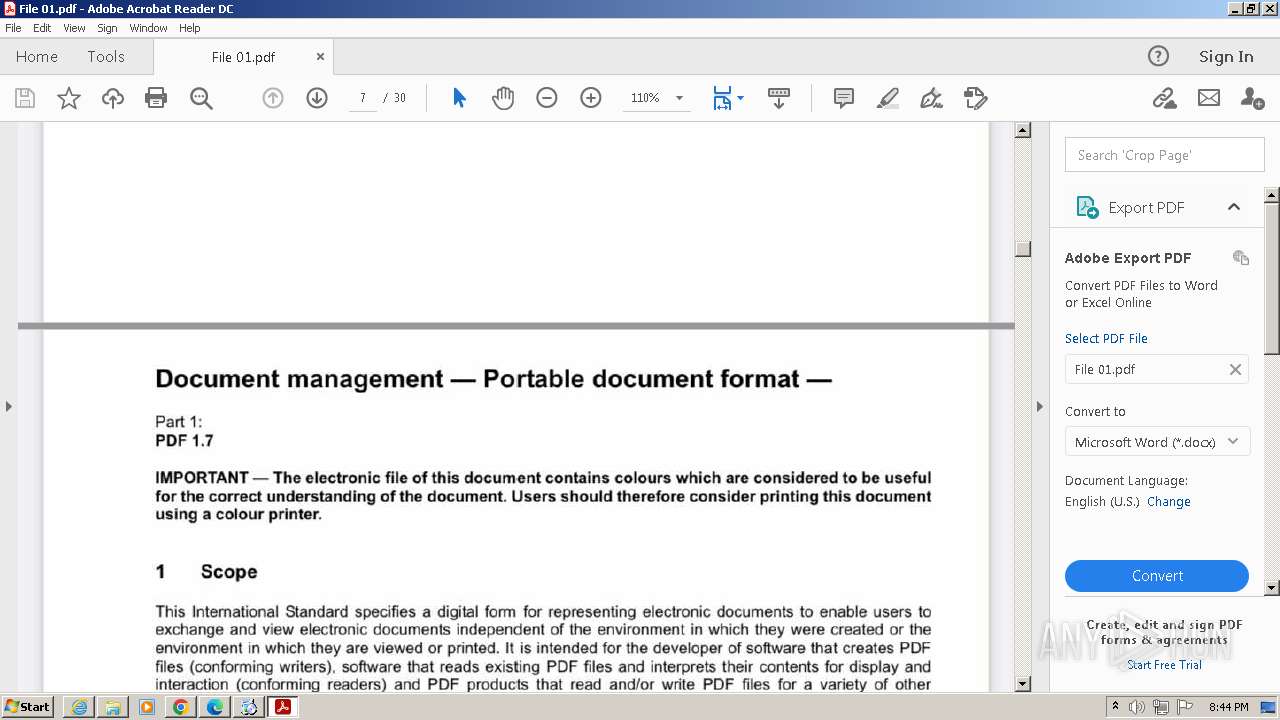The height and width of the screenshot is (720, 1280).
Task: Click the Windows Media Player taskbar icon
Action: point(147,707)
